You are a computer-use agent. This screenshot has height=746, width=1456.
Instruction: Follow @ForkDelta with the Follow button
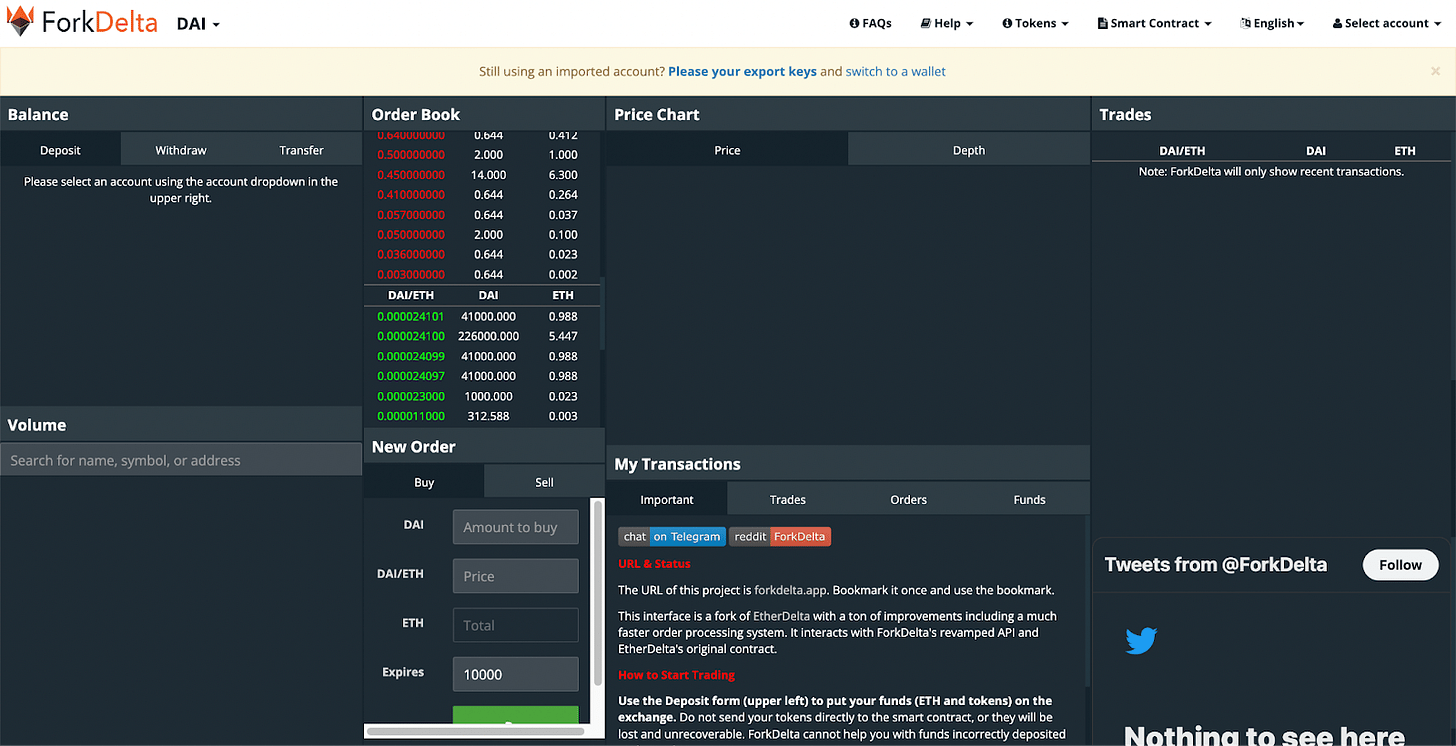click(1400, 565)
